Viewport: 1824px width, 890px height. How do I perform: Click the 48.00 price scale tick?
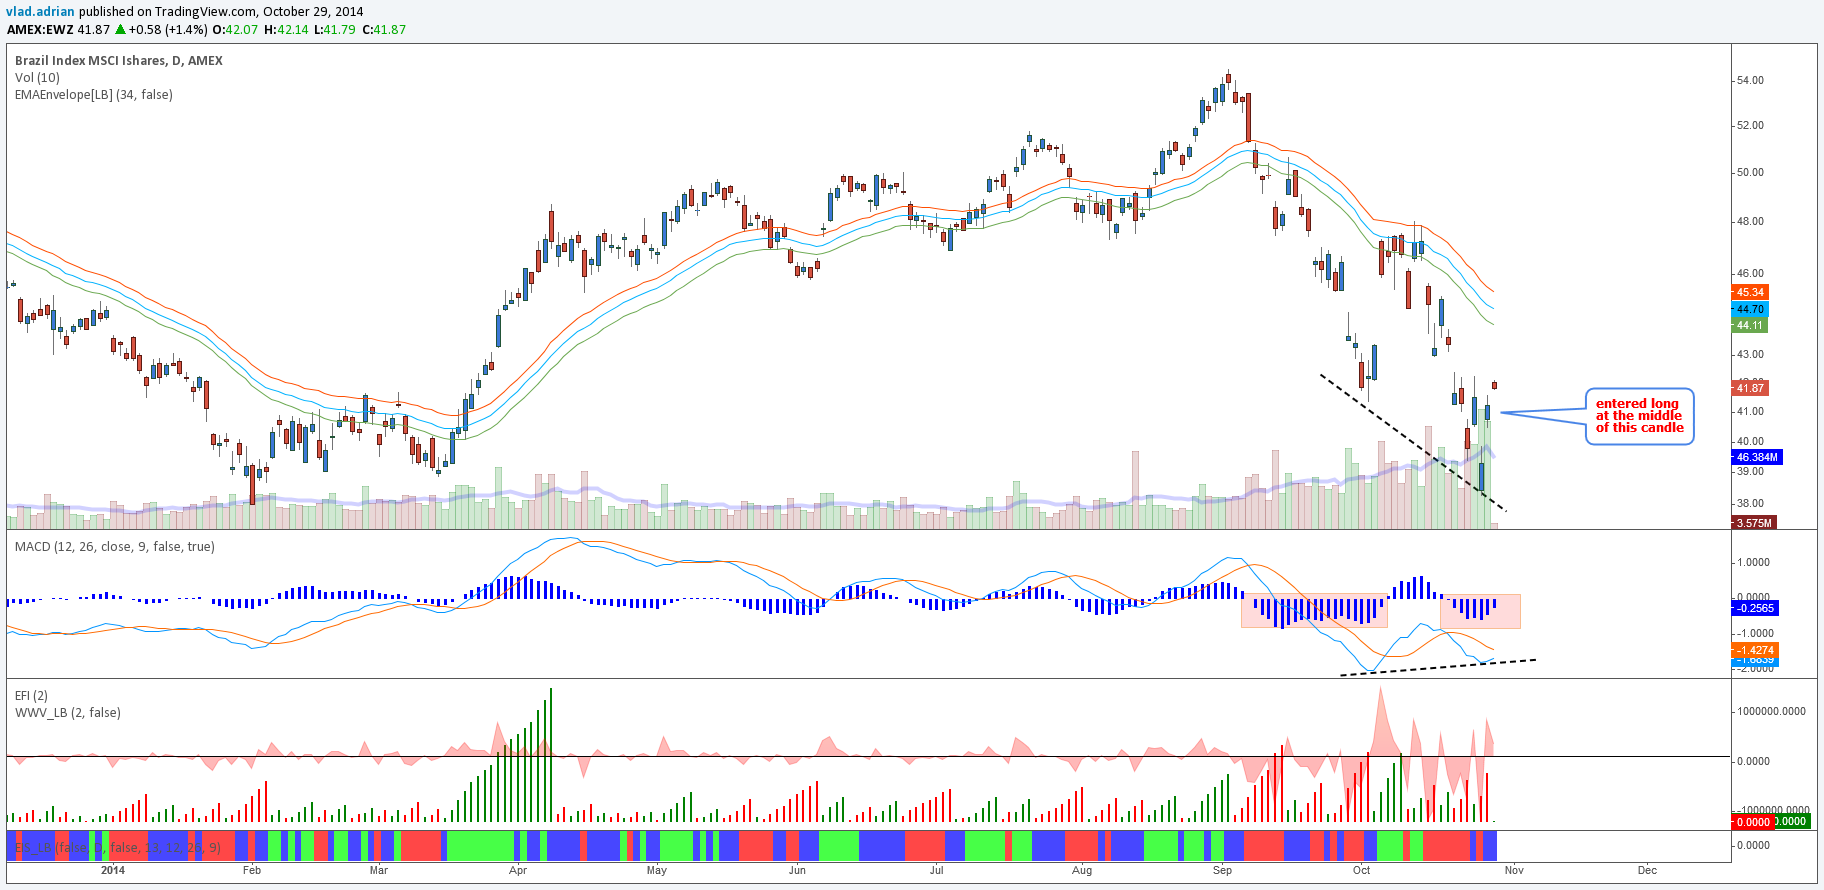tap(1750, 222)
